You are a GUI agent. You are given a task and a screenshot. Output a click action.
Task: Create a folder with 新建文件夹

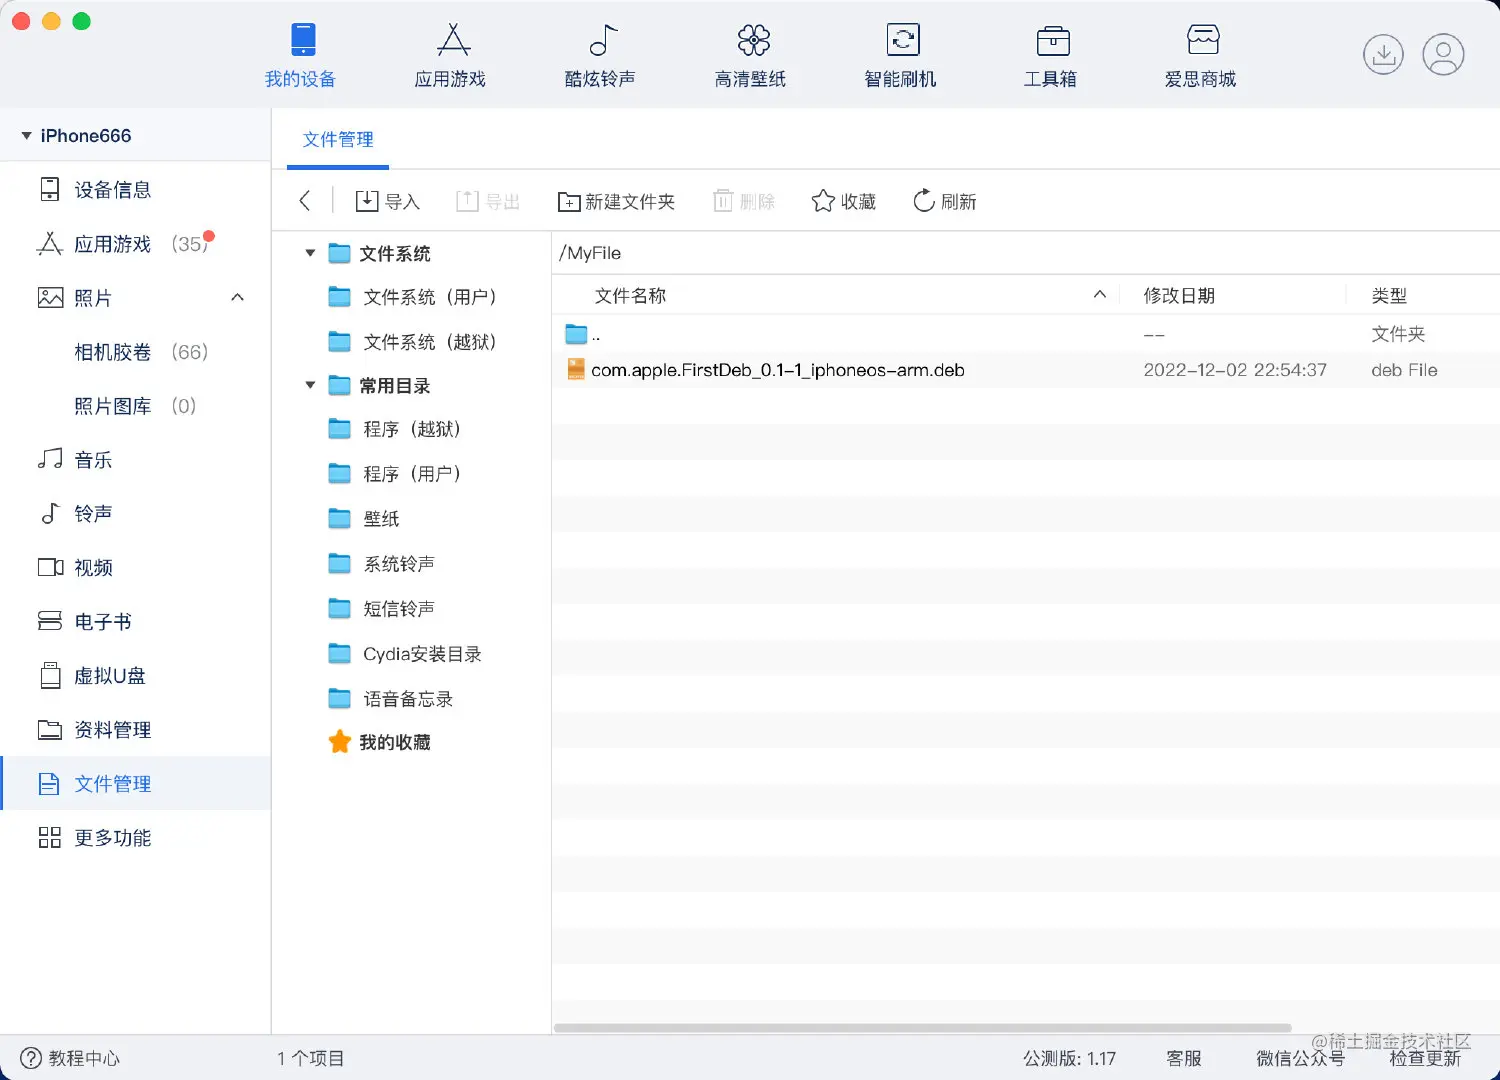click(616, 201)
